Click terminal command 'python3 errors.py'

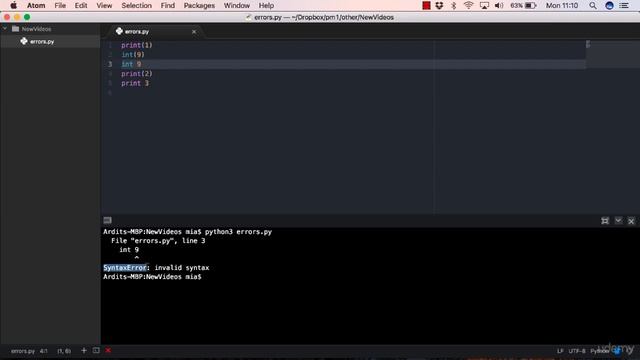(x=238, y=232)
